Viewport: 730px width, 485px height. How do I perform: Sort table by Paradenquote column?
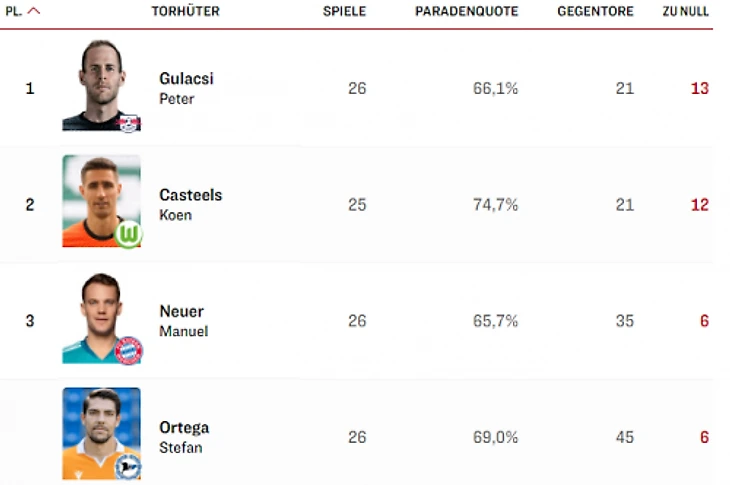[x=466, y=12]
